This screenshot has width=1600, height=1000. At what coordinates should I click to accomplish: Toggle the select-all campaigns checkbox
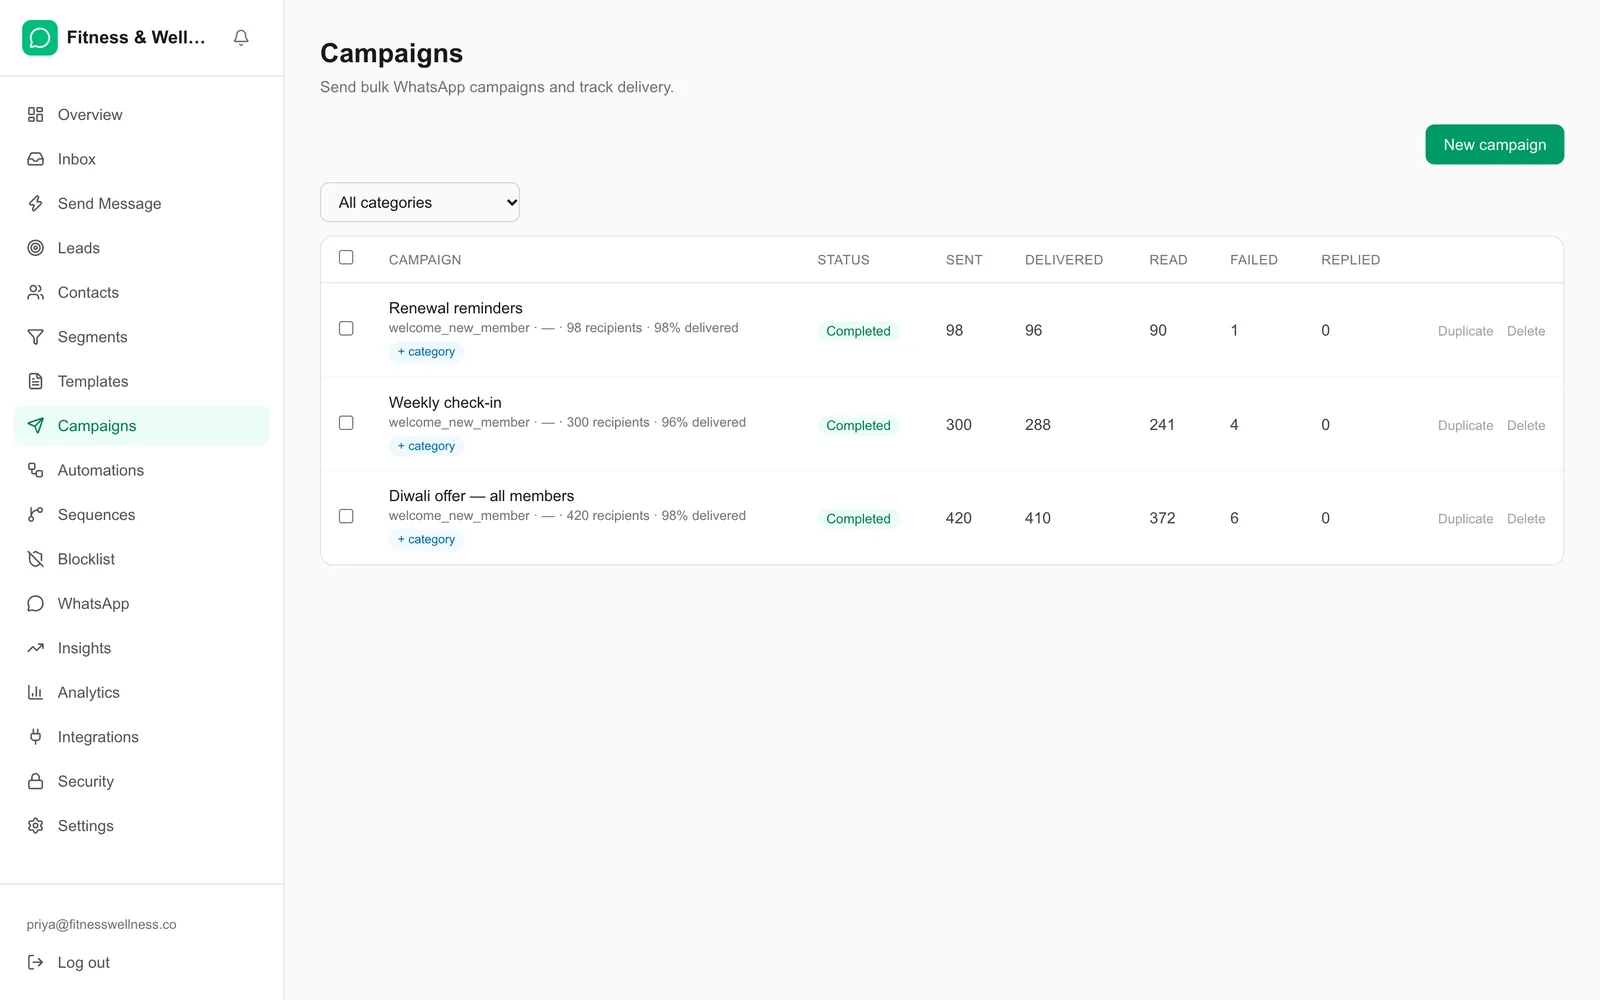coord(346,258)
